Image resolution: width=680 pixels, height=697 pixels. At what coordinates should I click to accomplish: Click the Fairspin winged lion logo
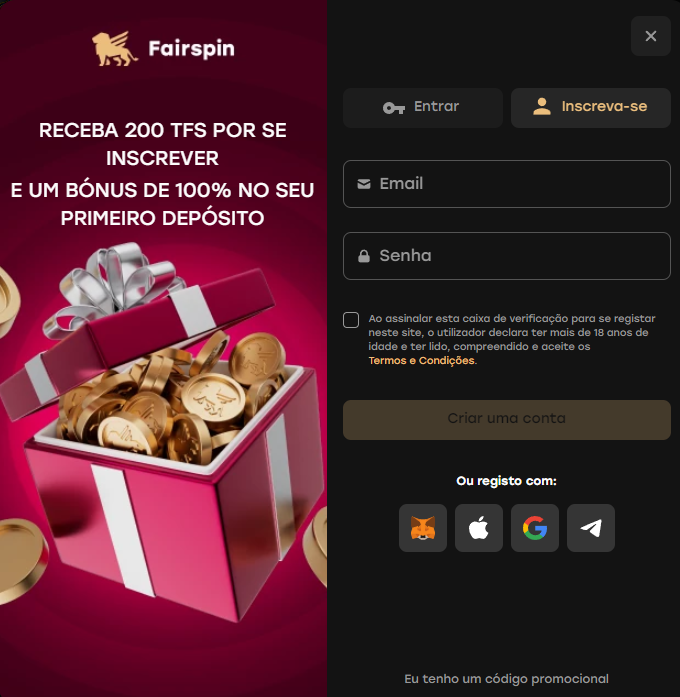coord(115,49)
